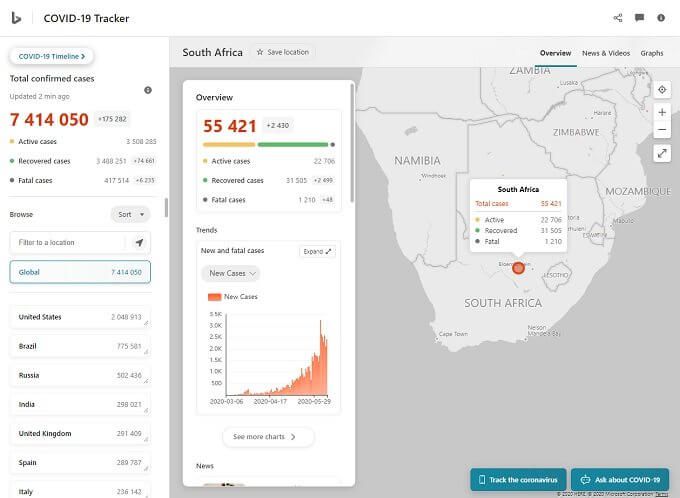Click the ZIMBABWE map label
The image size is (680, 498).
point(576,132)
